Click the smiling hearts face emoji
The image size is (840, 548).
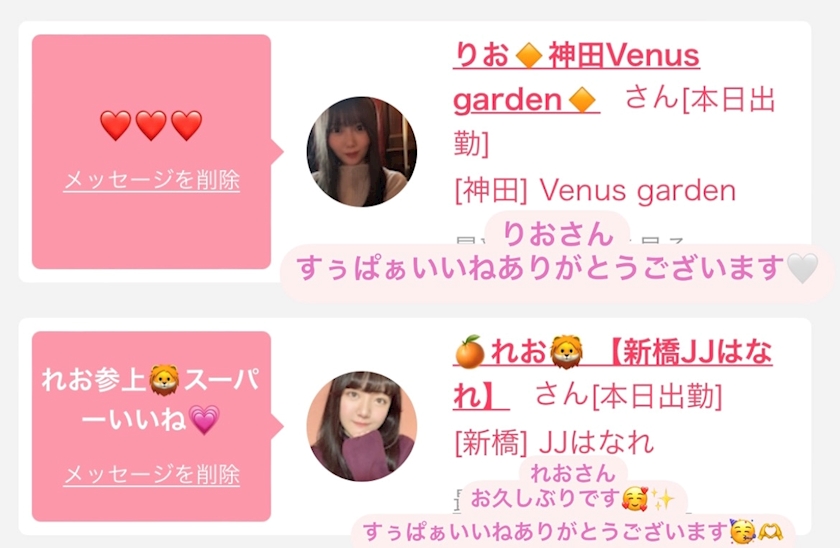[635, 499]
